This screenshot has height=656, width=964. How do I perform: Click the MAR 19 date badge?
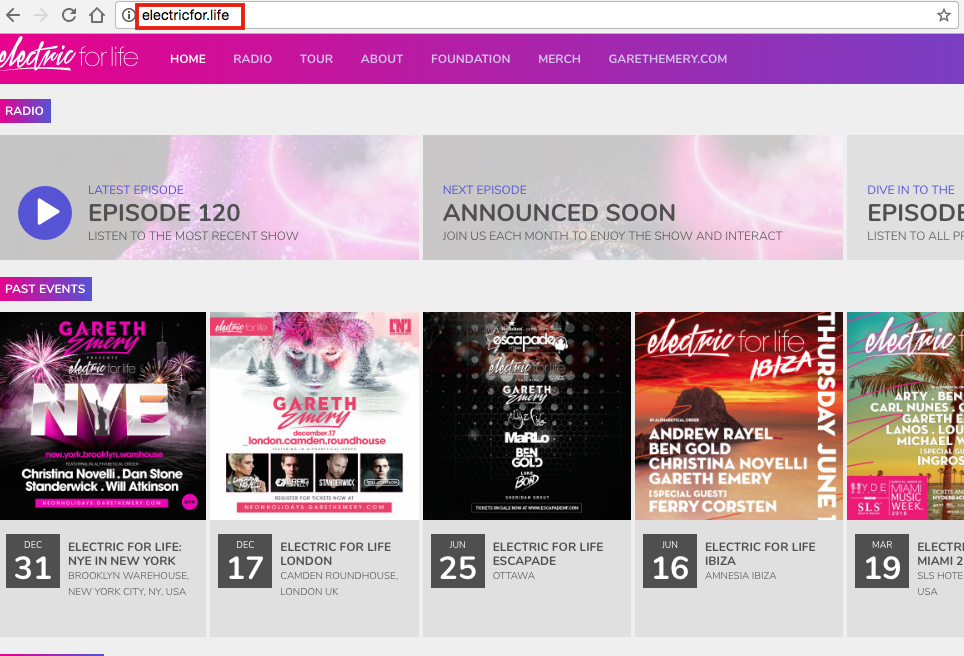coord(882,561)
